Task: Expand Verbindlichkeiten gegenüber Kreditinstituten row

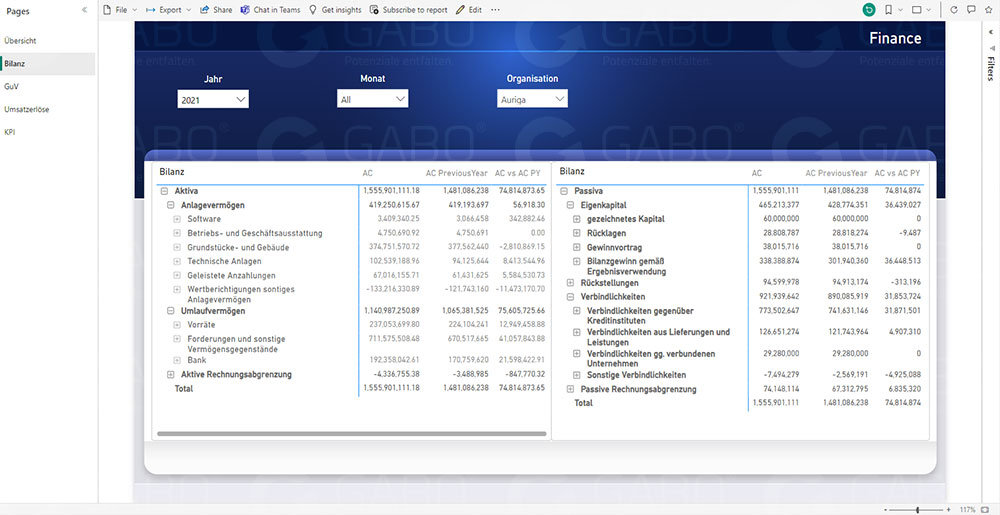Action: click(577, 311)
